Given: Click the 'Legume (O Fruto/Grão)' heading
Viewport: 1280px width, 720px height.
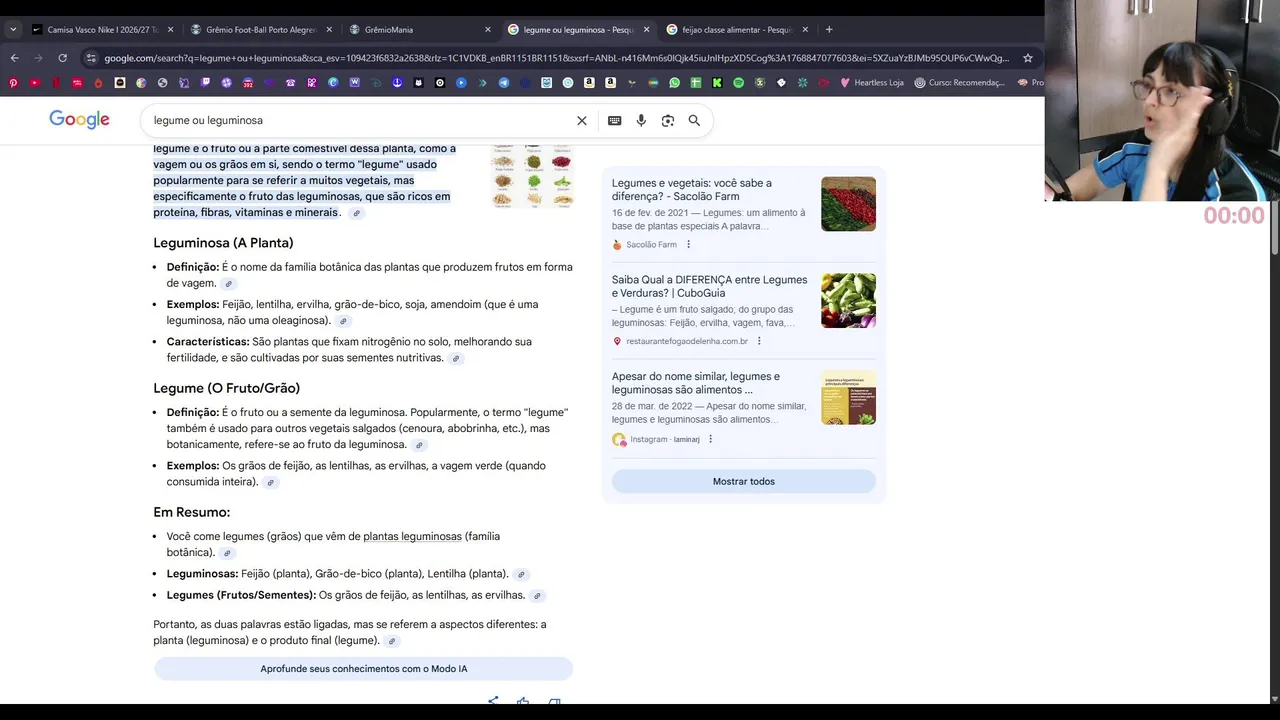Looking at the screenshot, I should point(226,388).
